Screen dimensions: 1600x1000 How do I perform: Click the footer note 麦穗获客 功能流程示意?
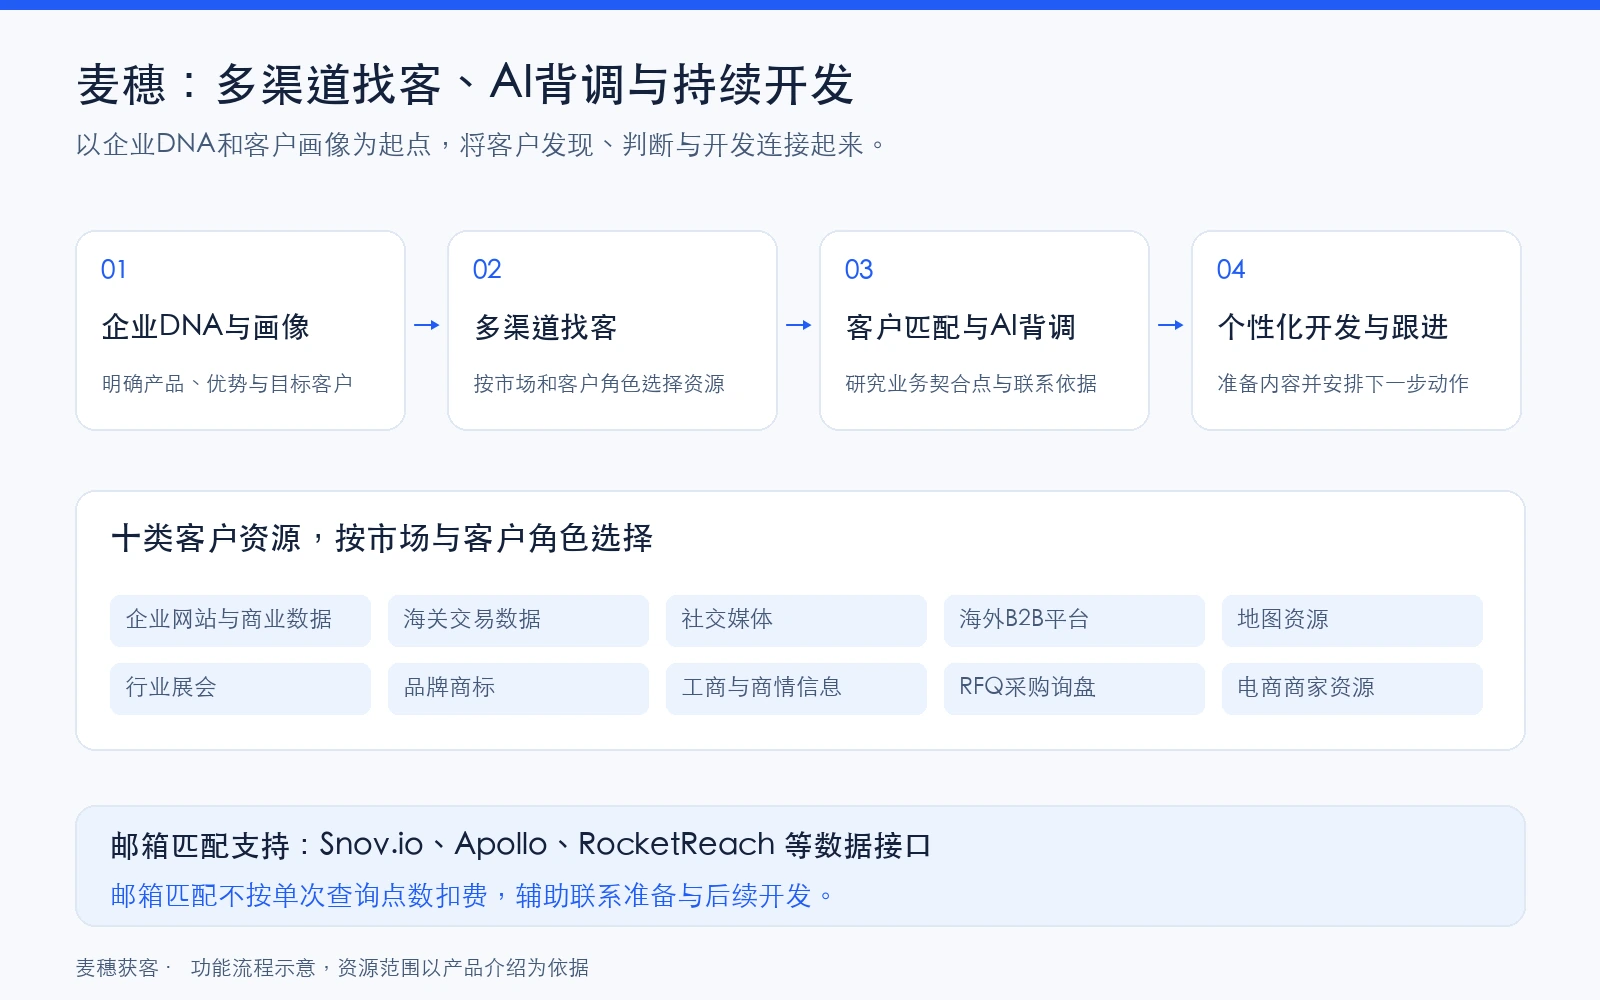pos(333,968)
